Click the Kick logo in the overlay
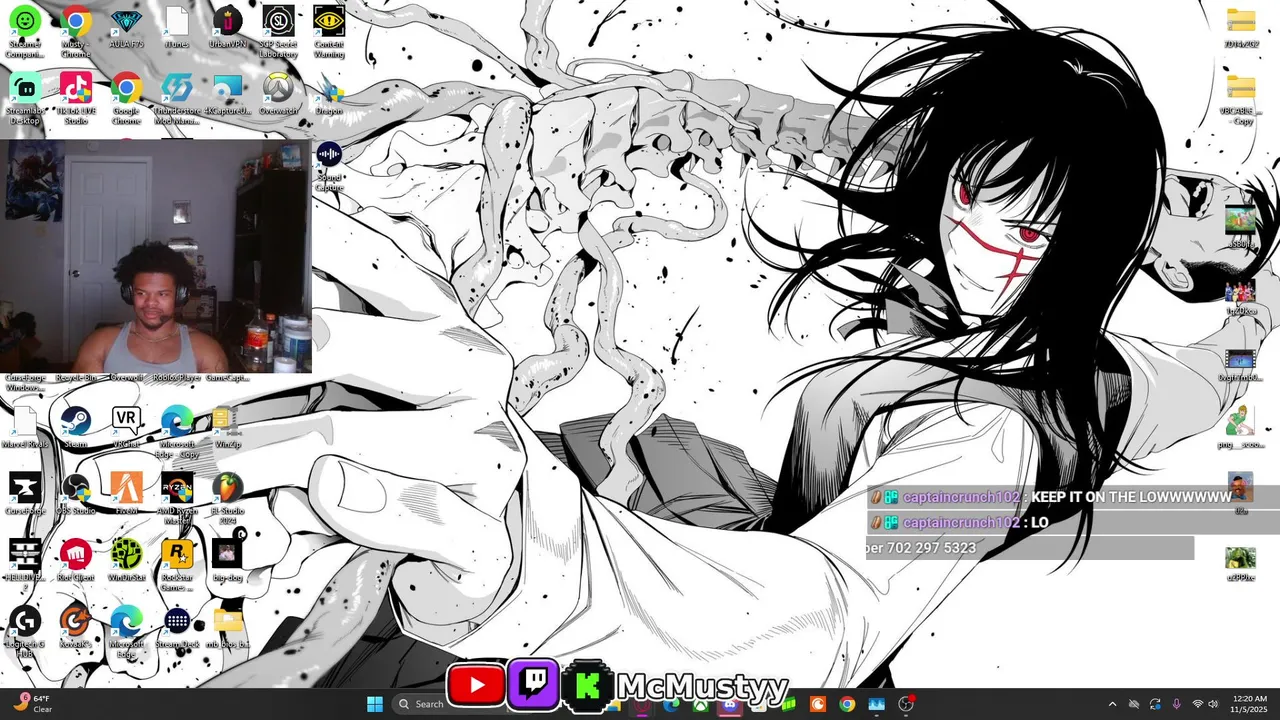The width and height of the screenshot is (1280, 720). (x=586, y=686)
